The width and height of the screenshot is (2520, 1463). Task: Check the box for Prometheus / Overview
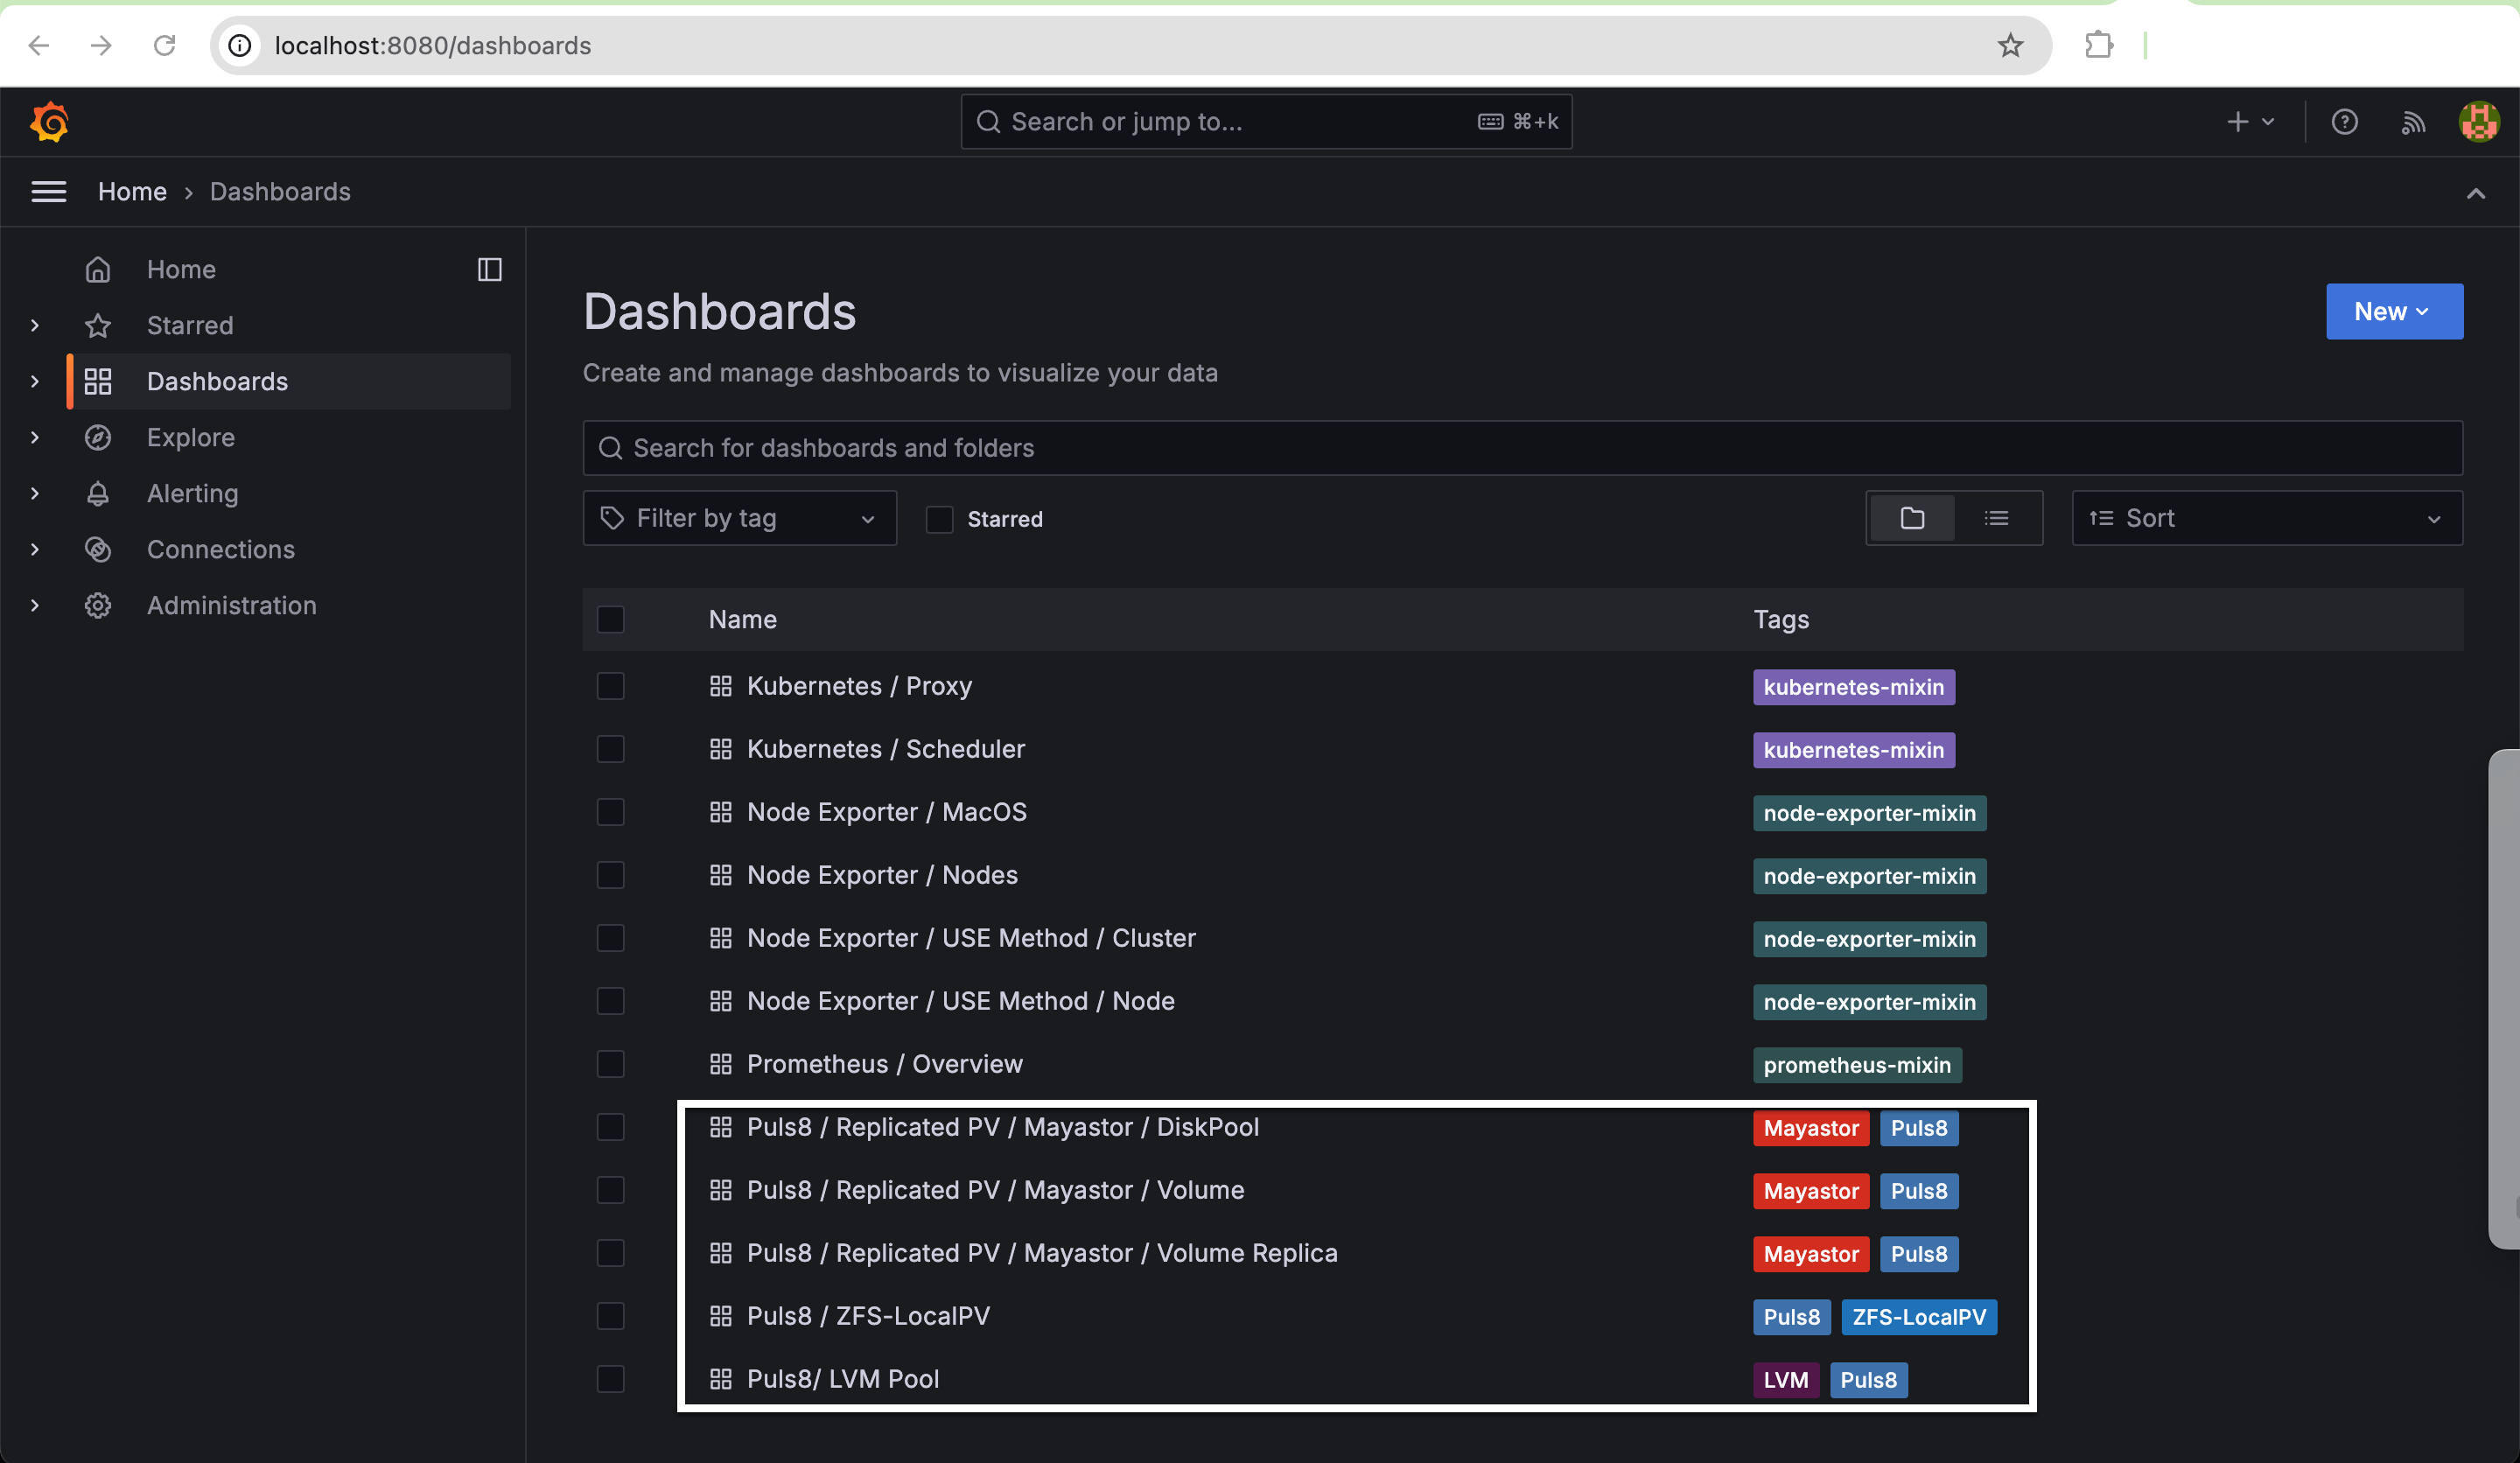611,1064
